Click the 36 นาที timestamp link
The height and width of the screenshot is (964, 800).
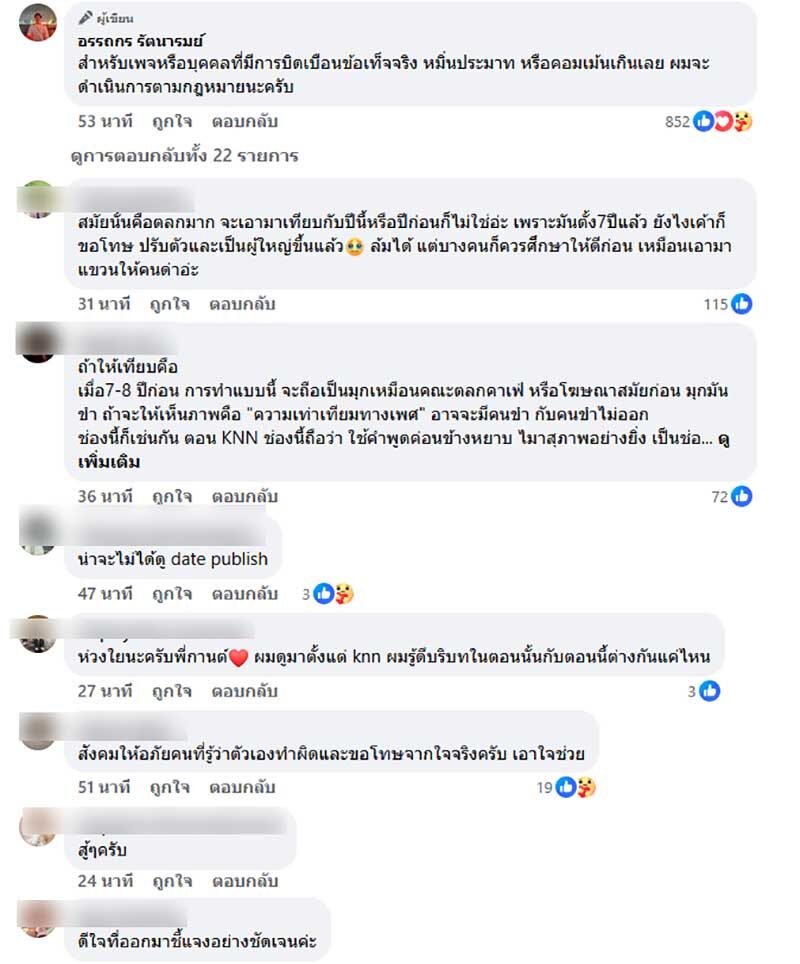click(105, 497)
